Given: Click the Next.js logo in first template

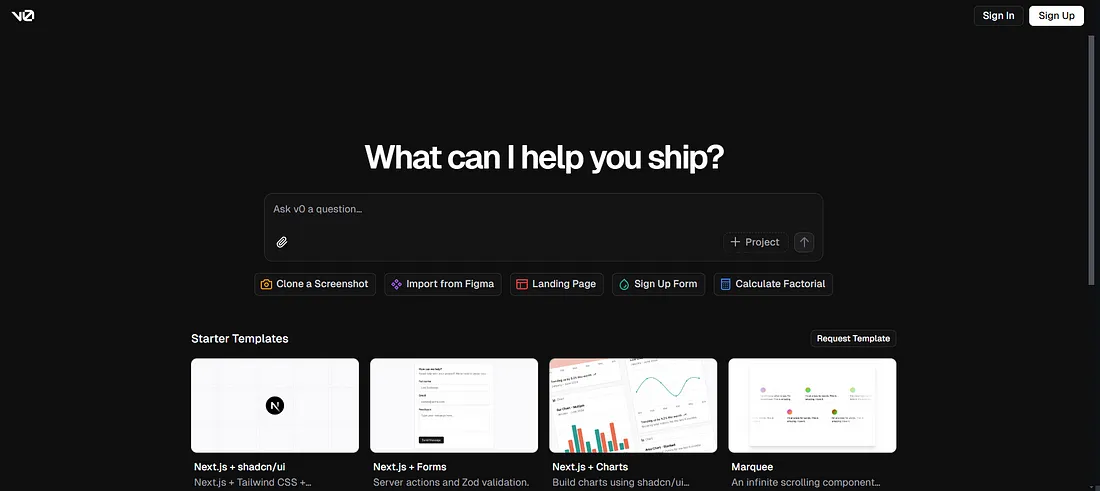Looking at the screenshot, I should coord(275,405).
